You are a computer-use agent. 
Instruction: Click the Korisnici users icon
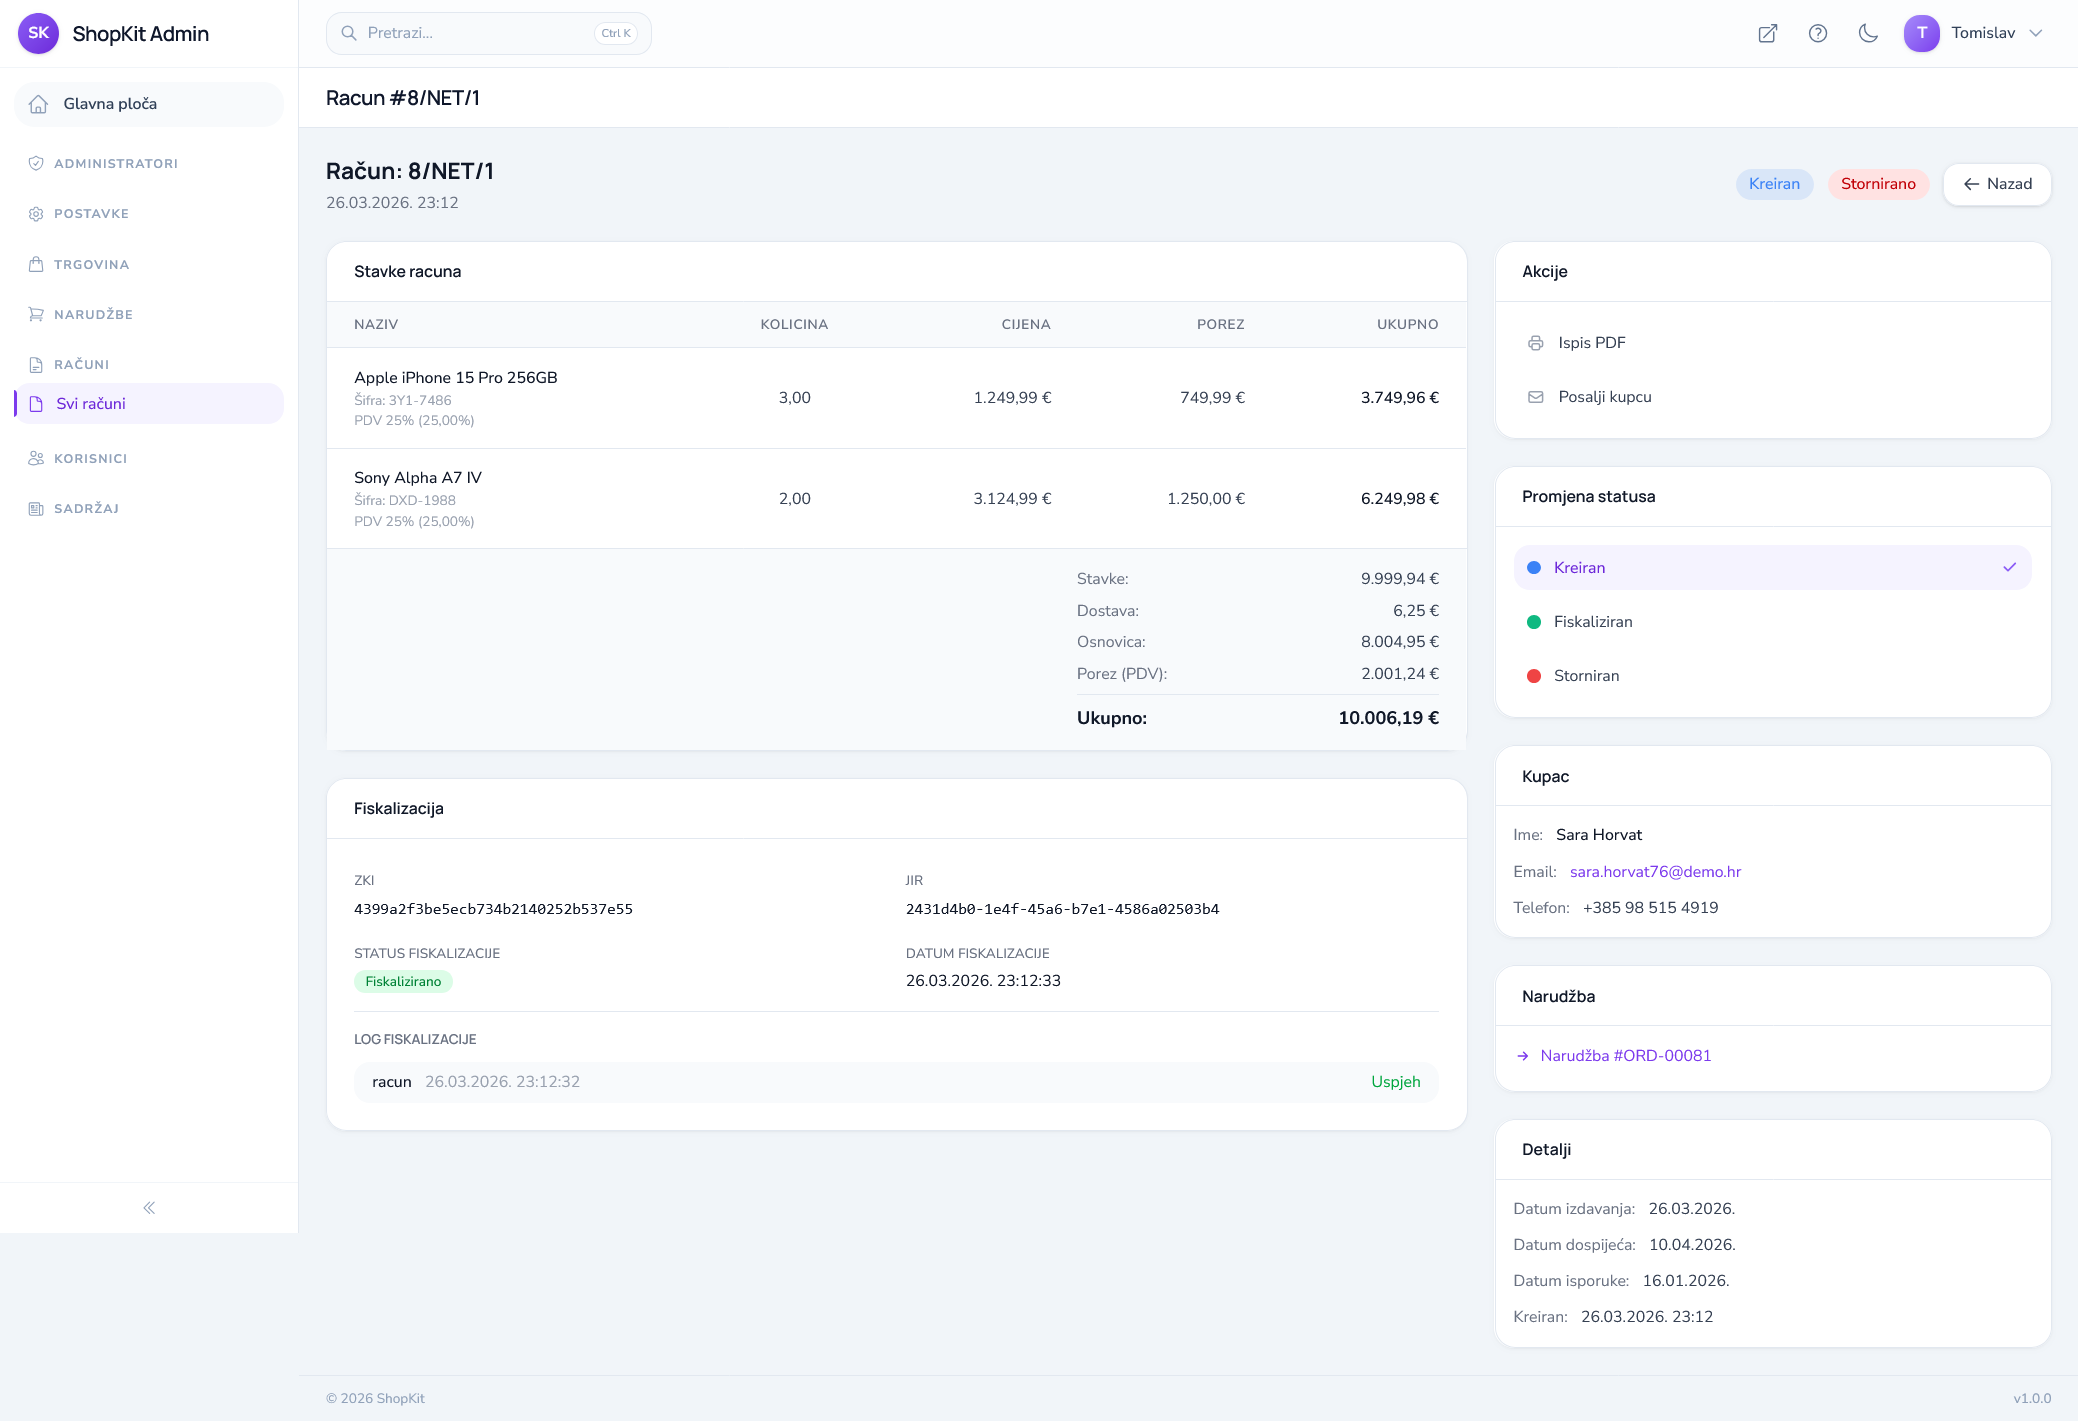tap(36, 458)
